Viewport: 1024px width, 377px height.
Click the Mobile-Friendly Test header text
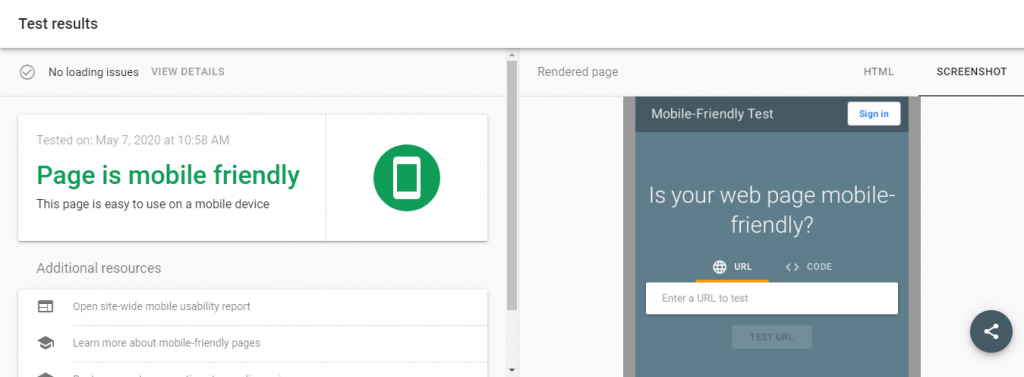pyautogui.click(x=712, y=114)
